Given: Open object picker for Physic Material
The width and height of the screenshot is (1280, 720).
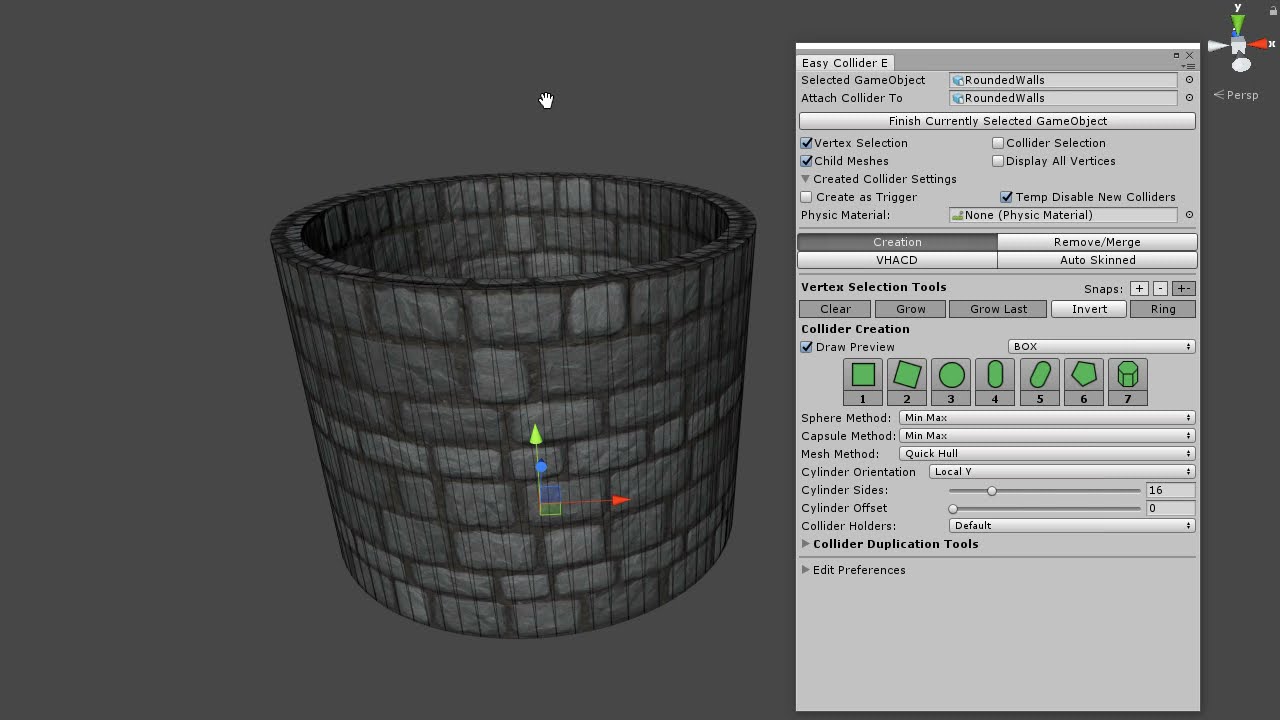Looking at the screenshot, I should (x=1189, y=215).
